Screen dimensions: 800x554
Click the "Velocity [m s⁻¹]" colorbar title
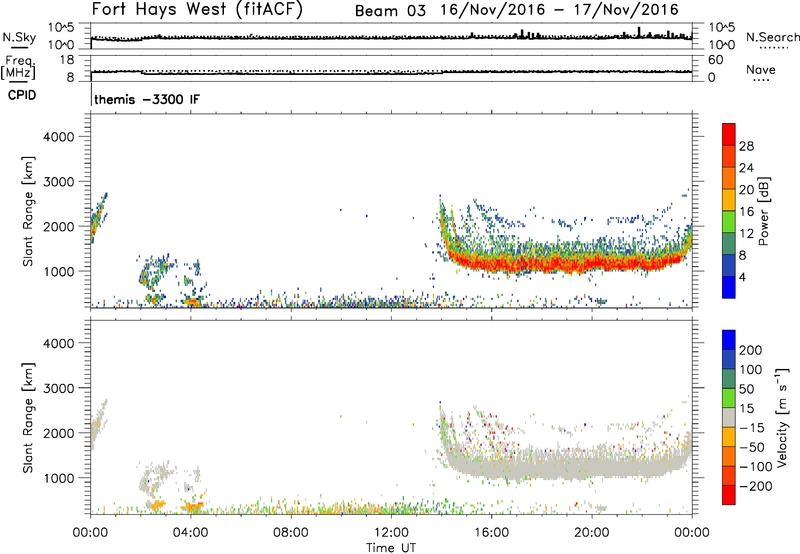pos(781,417)
